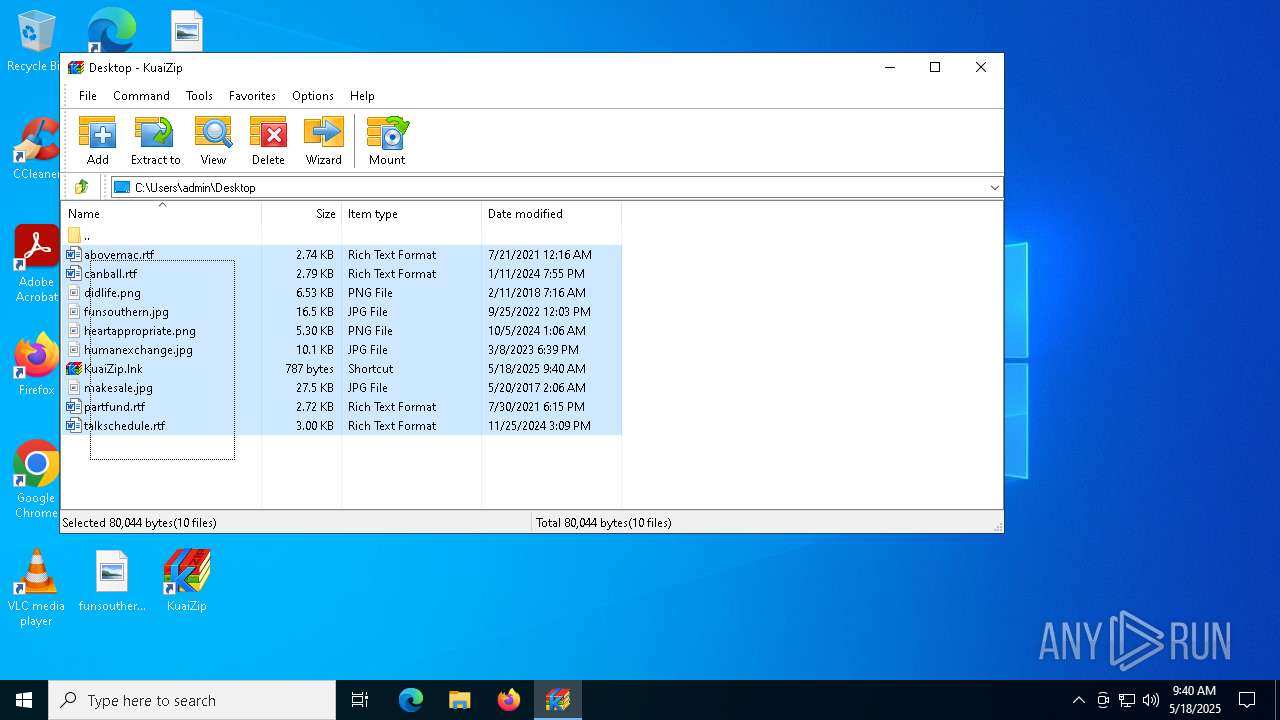Open Google Chrome desktop shortcut

pyautogui.click(x=36, y=480)
